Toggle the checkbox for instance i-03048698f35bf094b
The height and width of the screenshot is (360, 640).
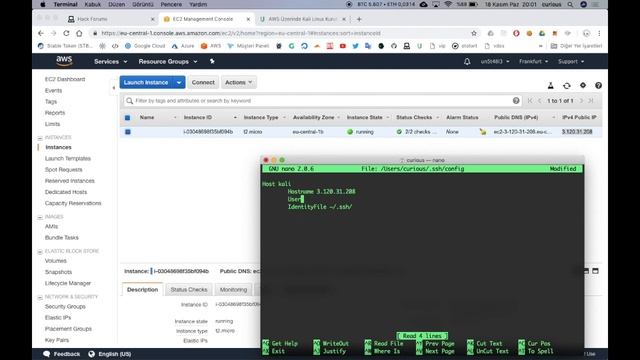click(x=128, y=132)
